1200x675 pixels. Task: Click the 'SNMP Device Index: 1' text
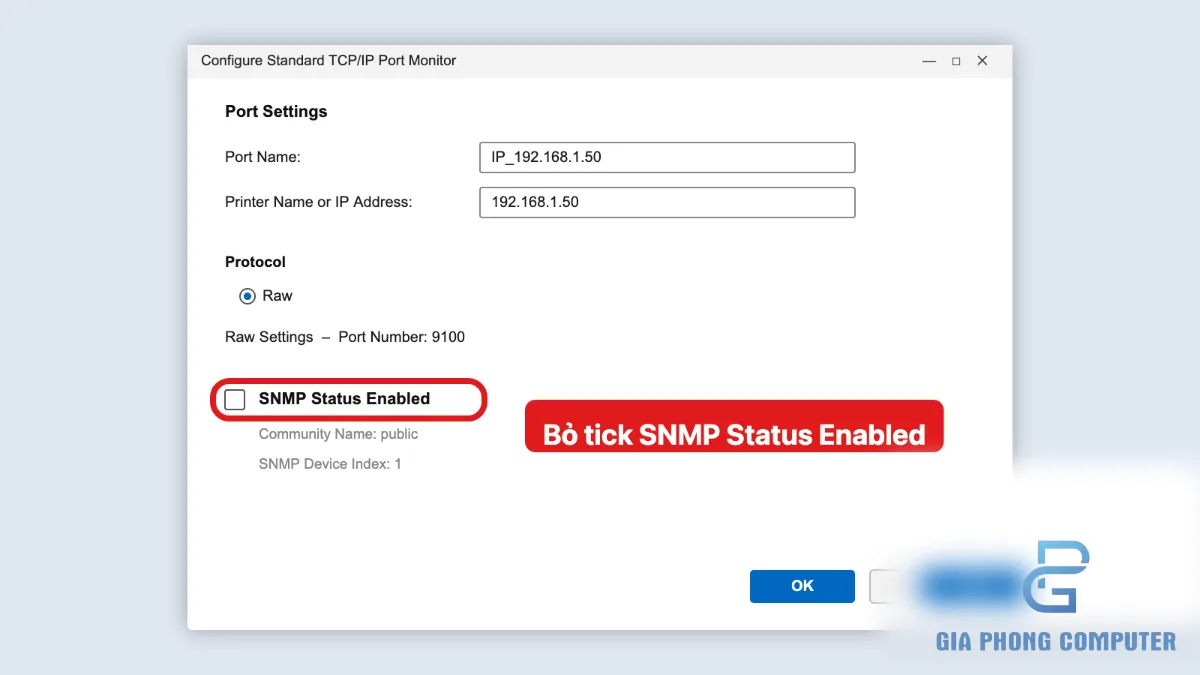click(330, 464)
